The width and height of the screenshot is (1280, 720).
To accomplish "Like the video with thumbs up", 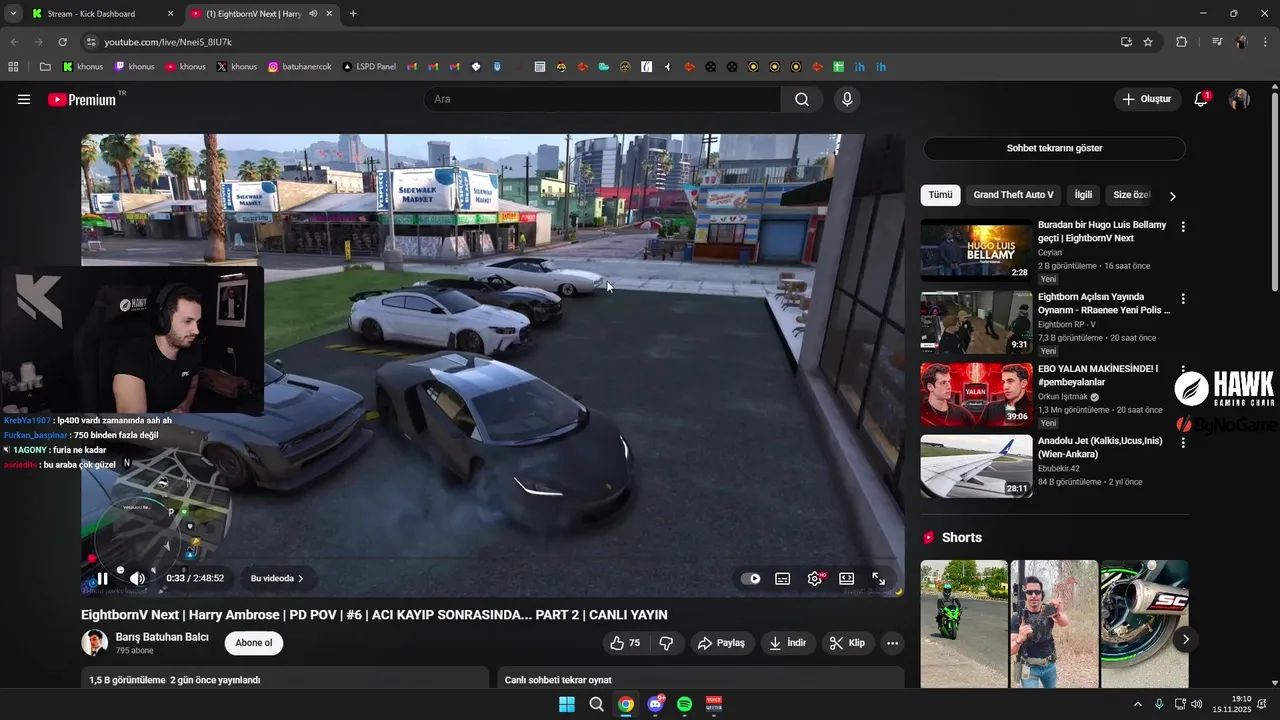I will click(626, 643).
